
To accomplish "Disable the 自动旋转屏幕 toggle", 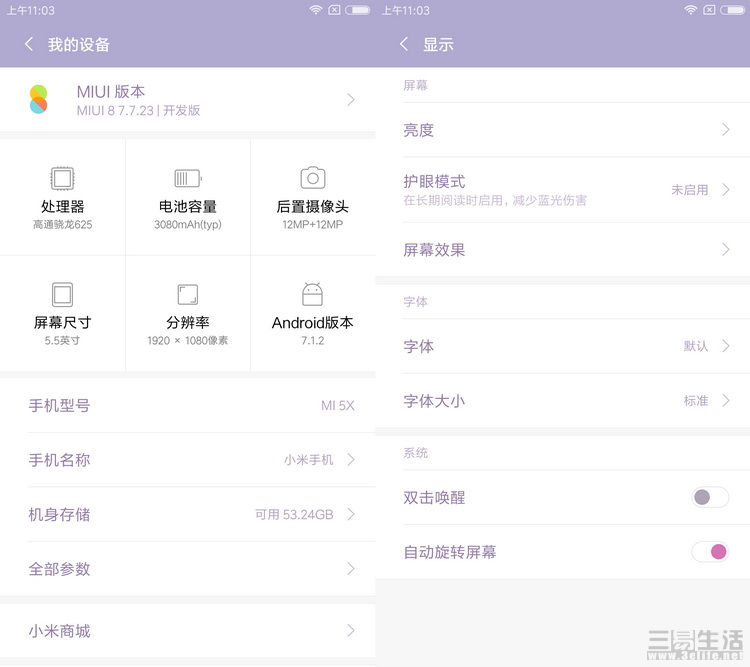I will click(710, 551).
